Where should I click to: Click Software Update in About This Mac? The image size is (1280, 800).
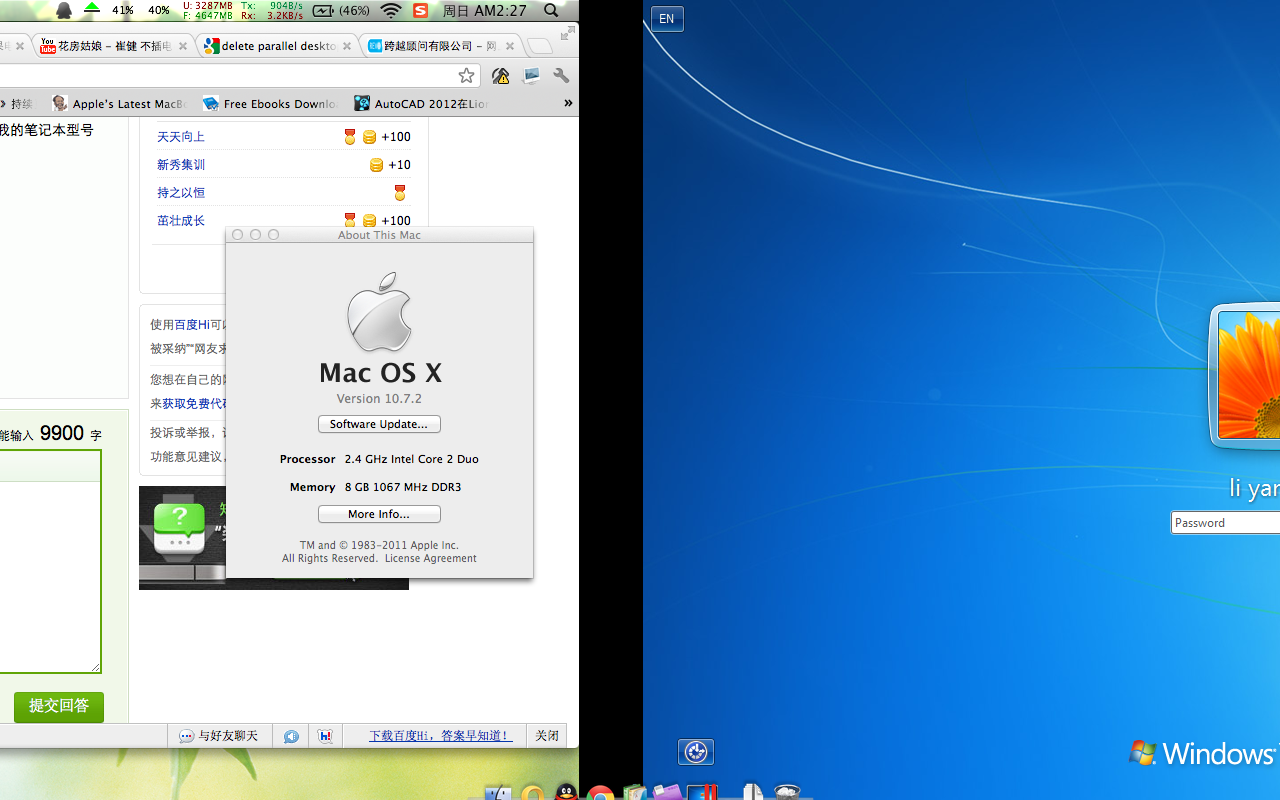[x=379, y=424]
